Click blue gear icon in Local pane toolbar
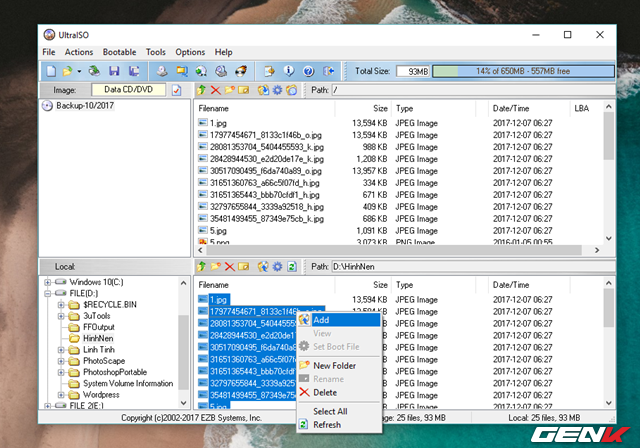The height and width of the screenshot is (448, 640). (x=278, y=266)
